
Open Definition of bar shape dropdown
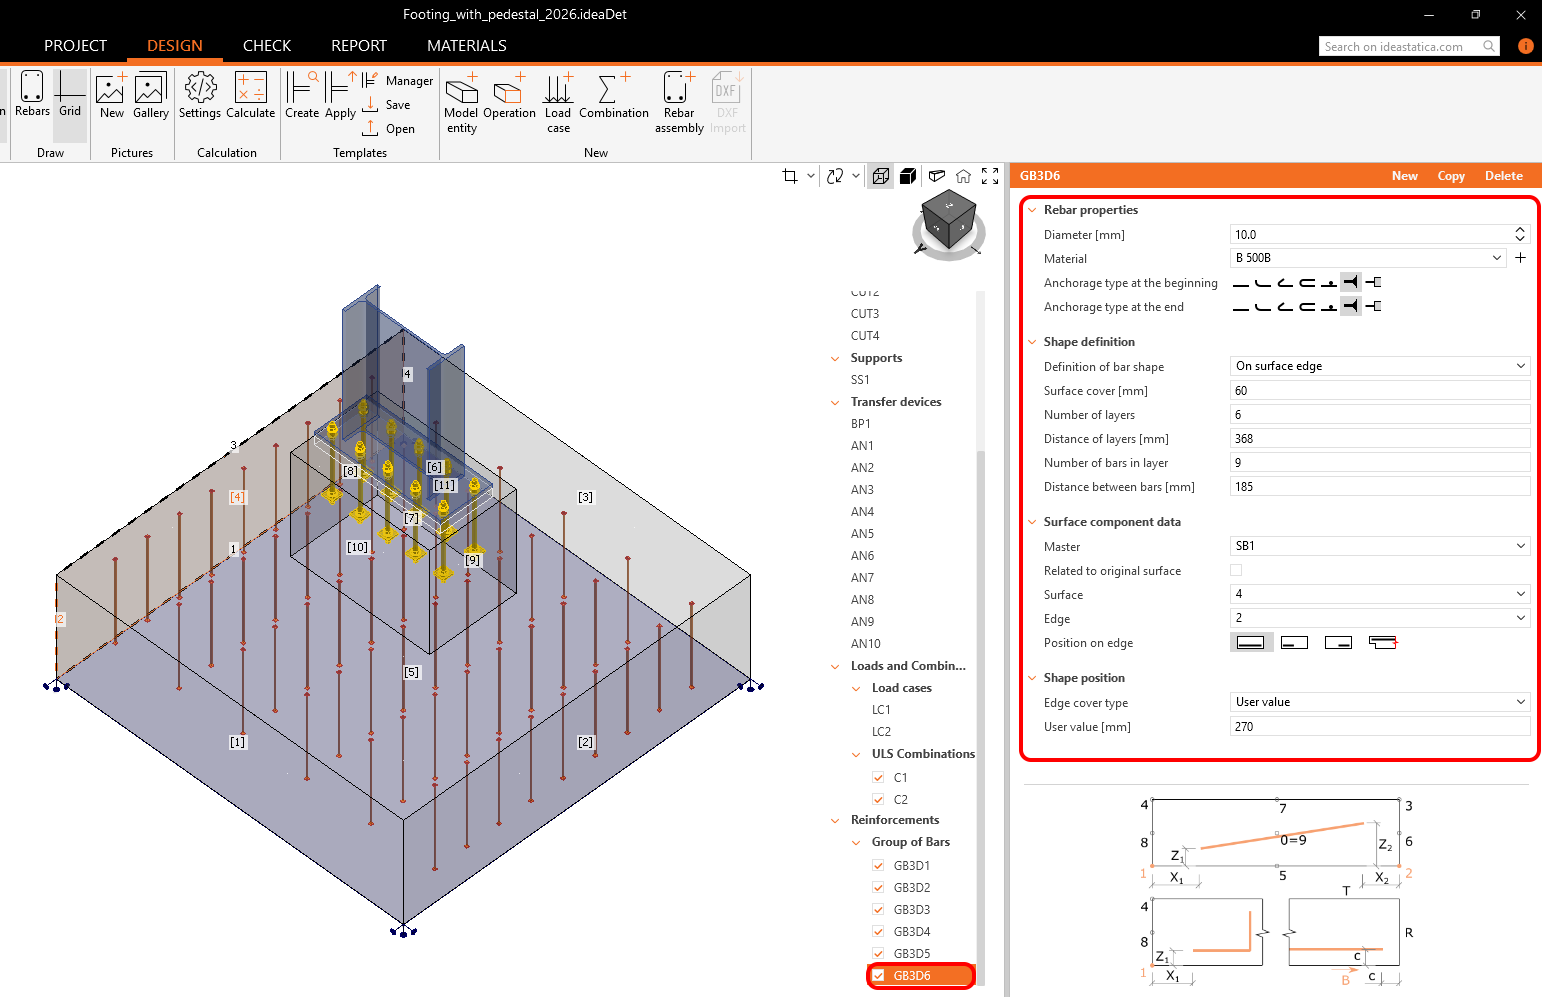(1379, 366)
